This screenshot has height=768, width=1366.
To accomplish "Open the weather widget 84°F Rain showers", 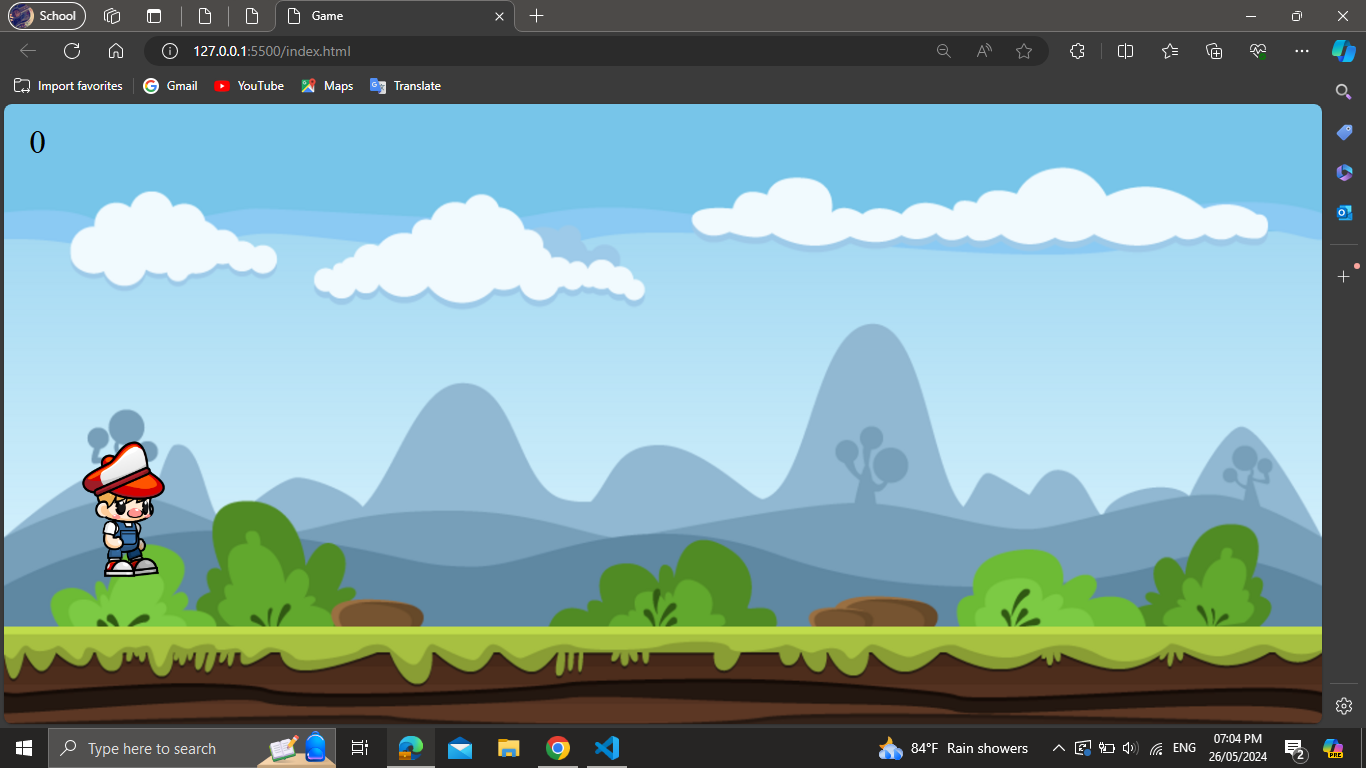I will click(953, 748).
